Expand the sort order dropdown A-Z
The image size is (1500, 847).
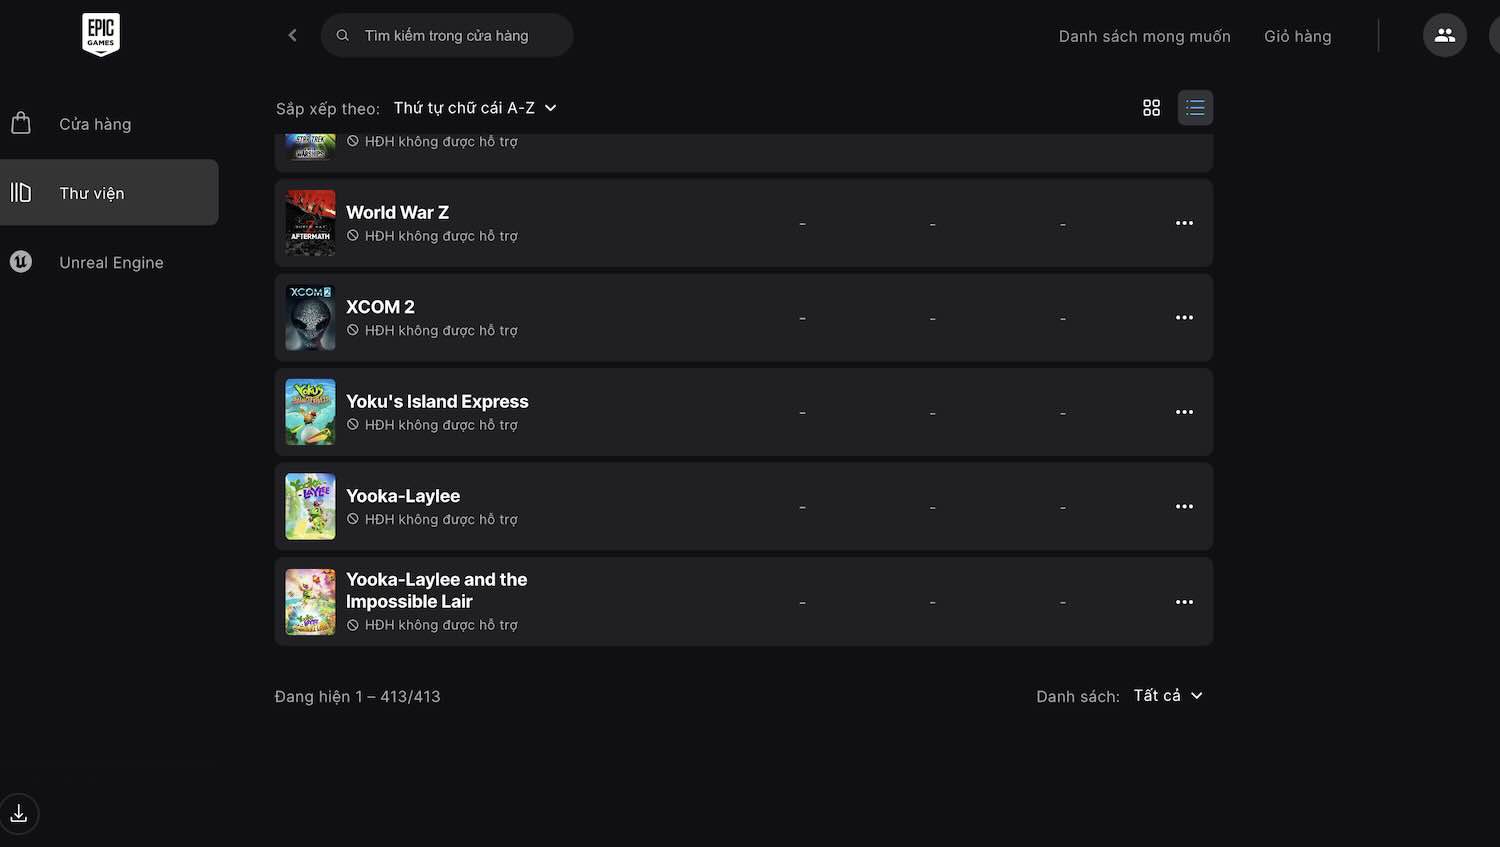(x=475, y=108)
